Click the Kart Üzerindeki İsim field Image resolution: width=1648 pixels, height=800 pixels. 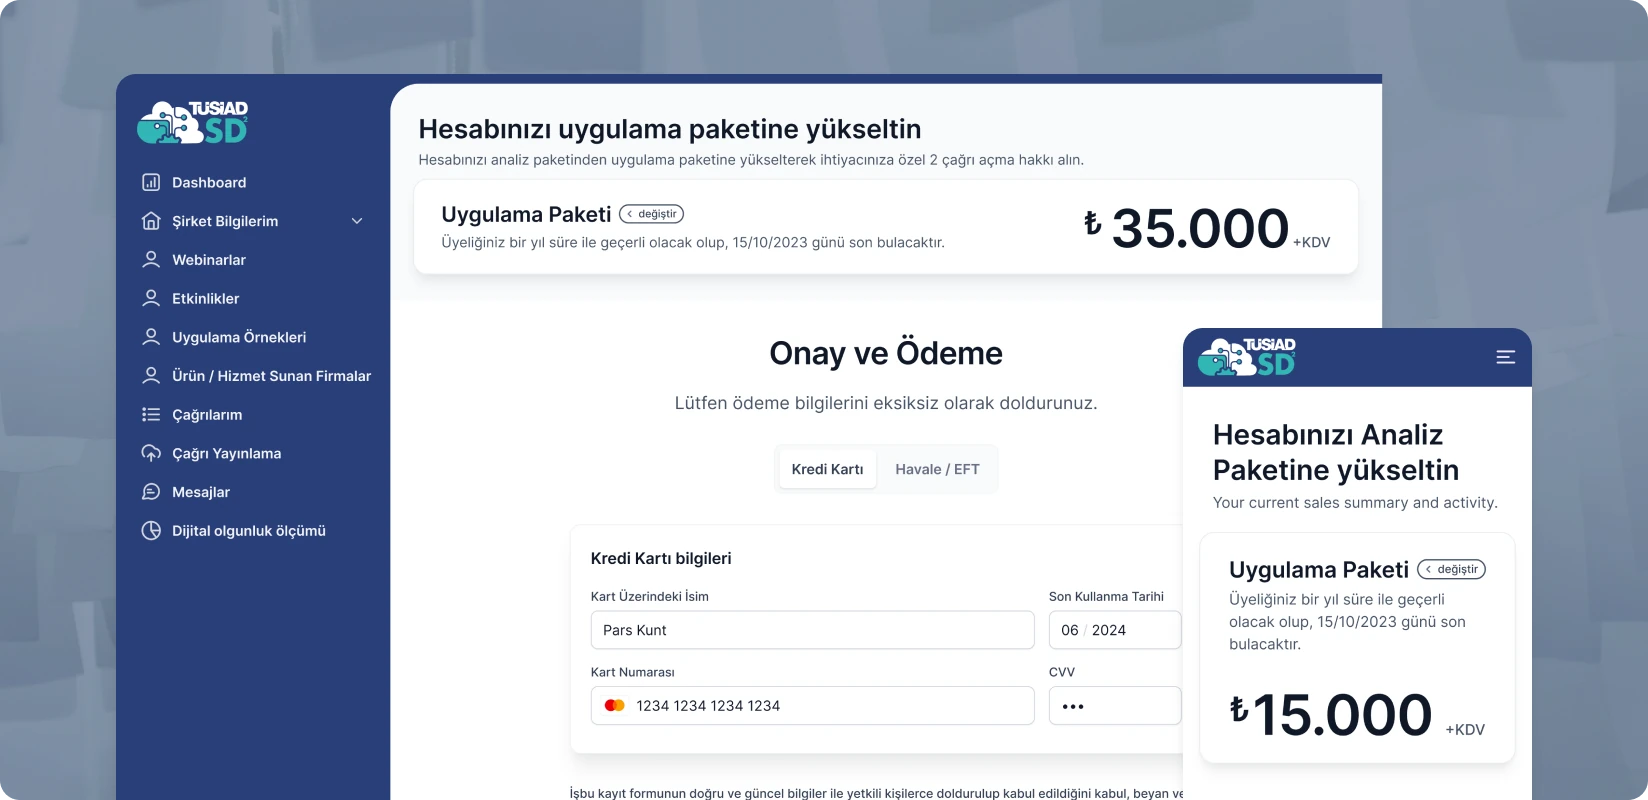[x=813, y=630]
